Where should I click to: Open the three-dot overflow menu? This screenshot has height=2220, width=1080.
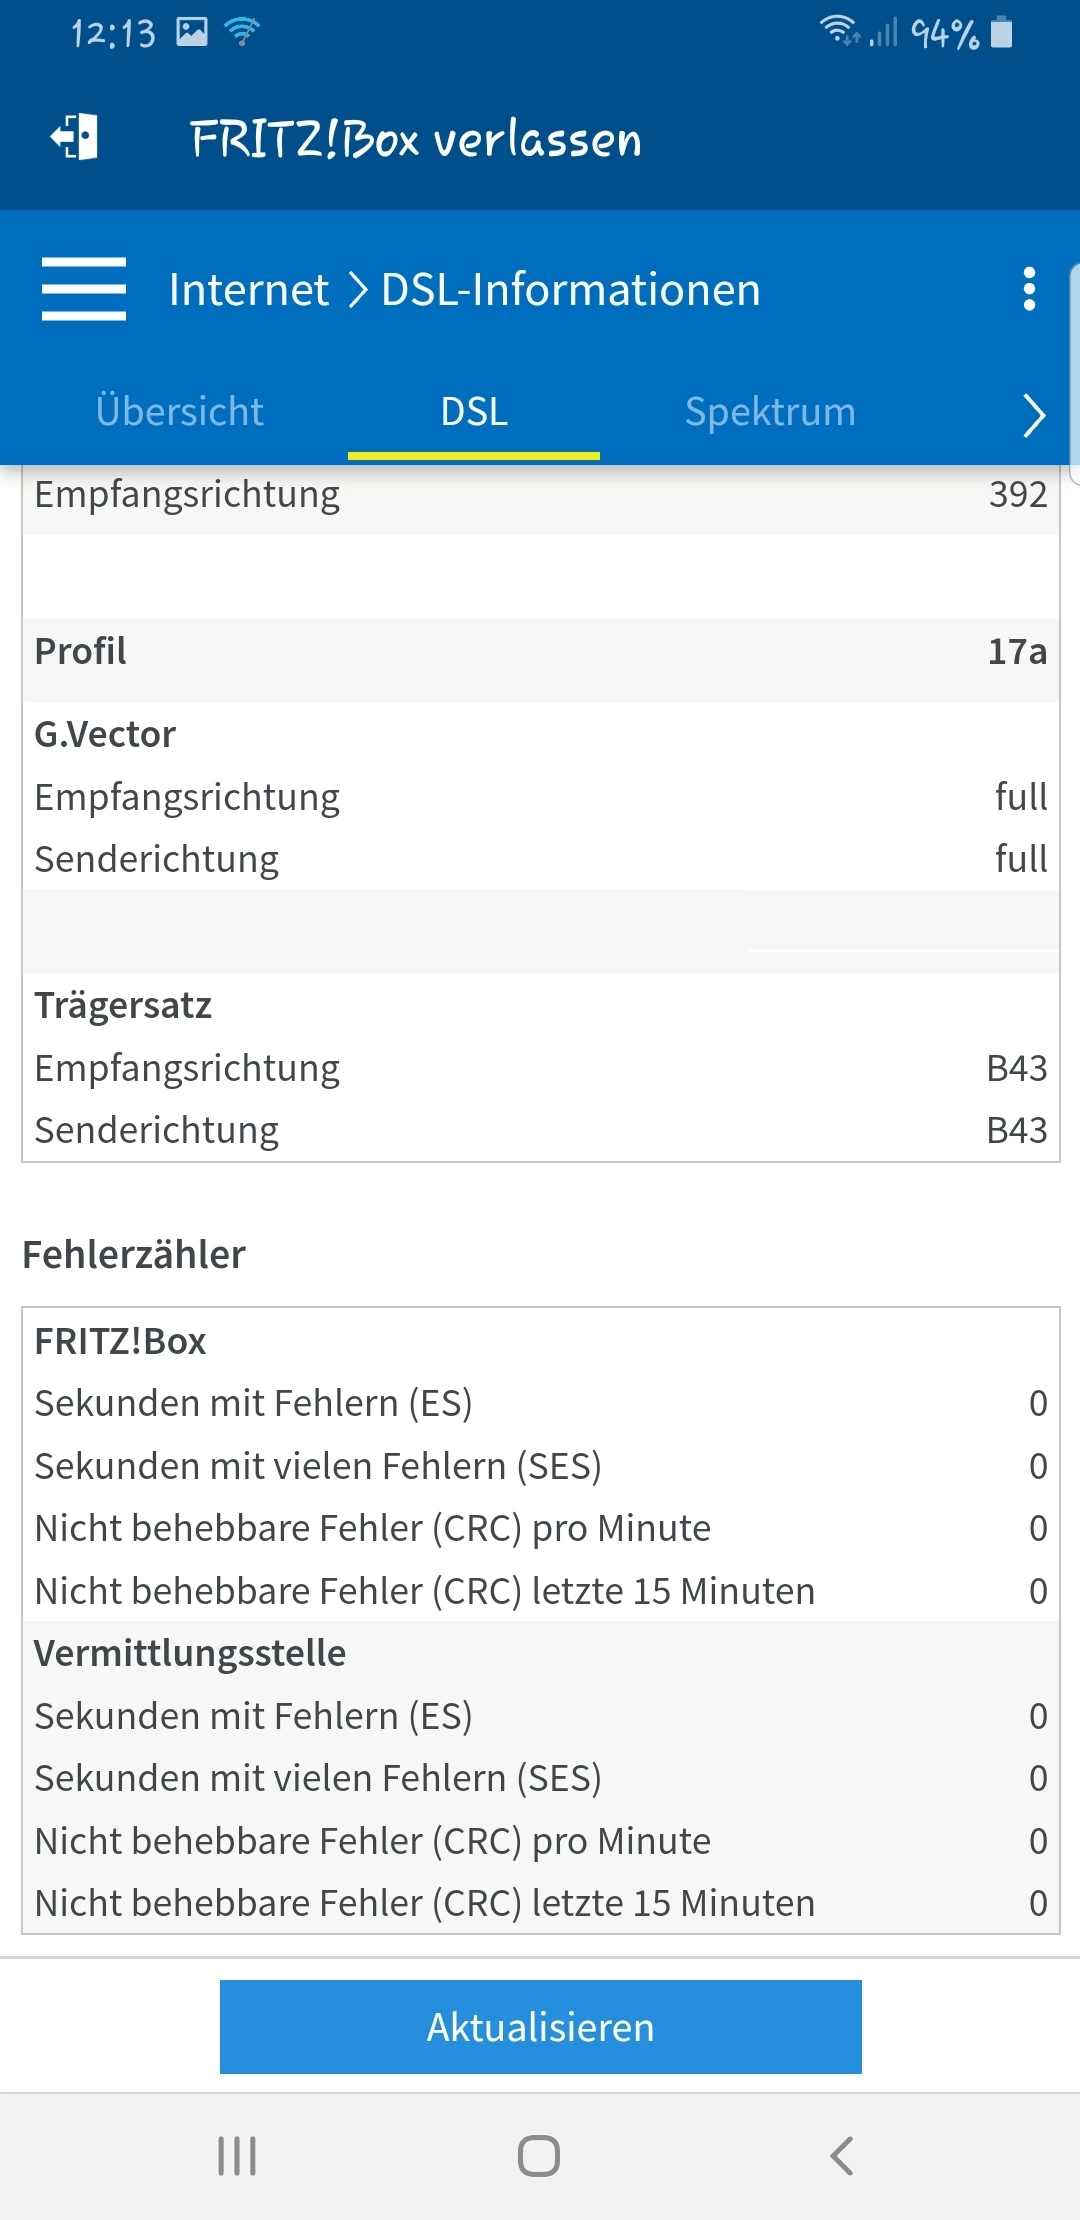(x=1029, y=289)
